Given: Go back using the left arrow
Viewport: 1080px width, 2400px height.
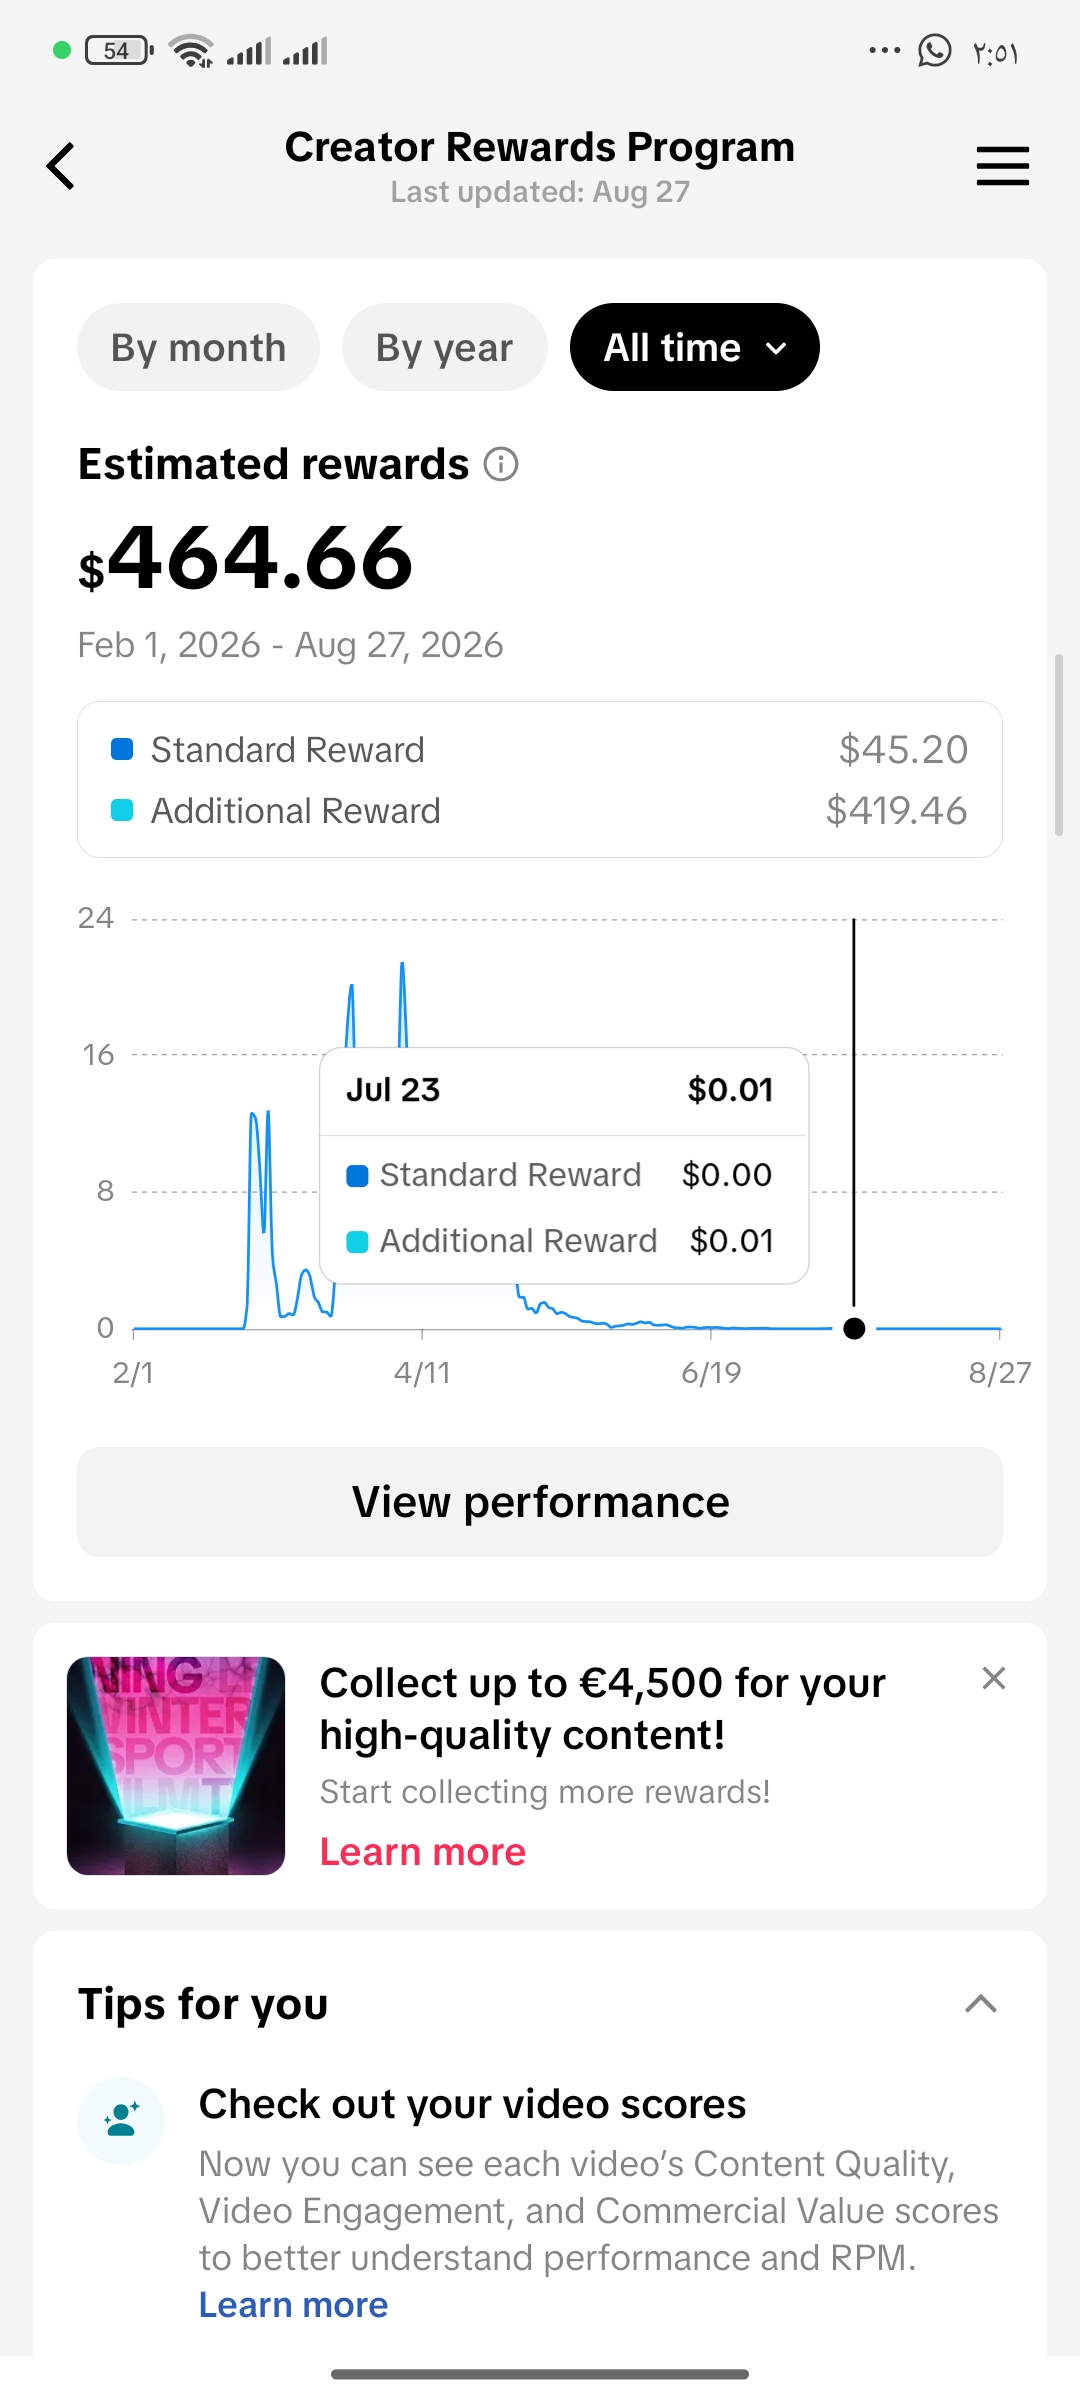Looking at the screenshot, I should [x=61, y=166].
